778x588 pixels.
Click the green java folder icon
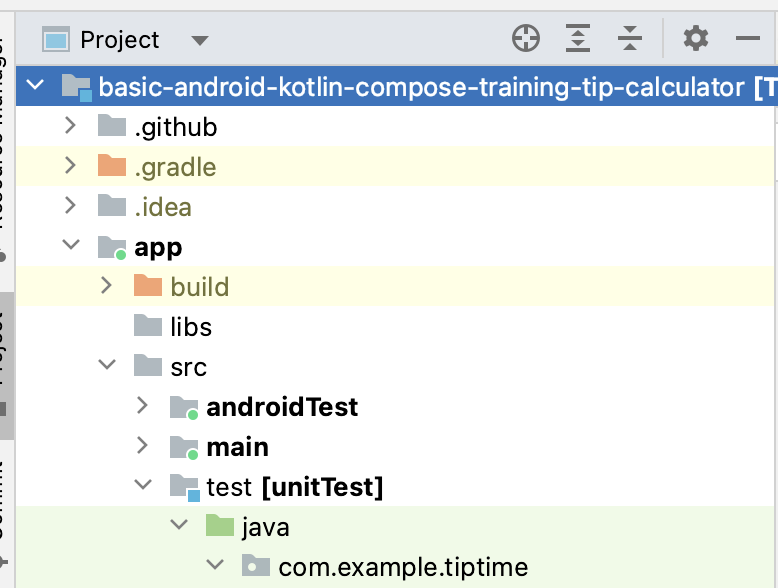[x=220, y=526]
